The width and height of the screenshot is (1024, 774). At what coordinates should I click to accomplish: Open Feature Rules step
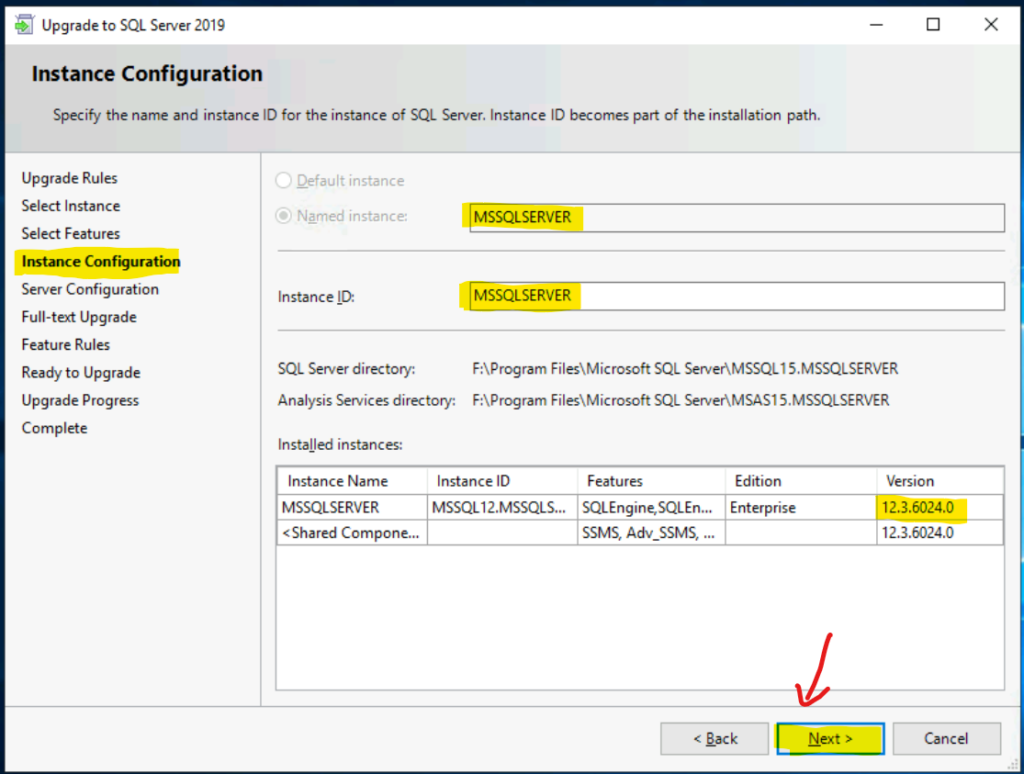click(65, 345)
